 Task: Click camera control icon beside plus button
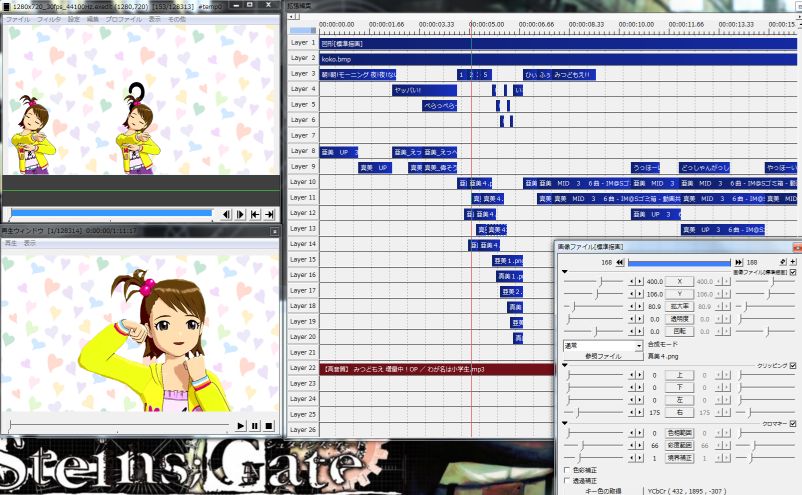[783, 262]
